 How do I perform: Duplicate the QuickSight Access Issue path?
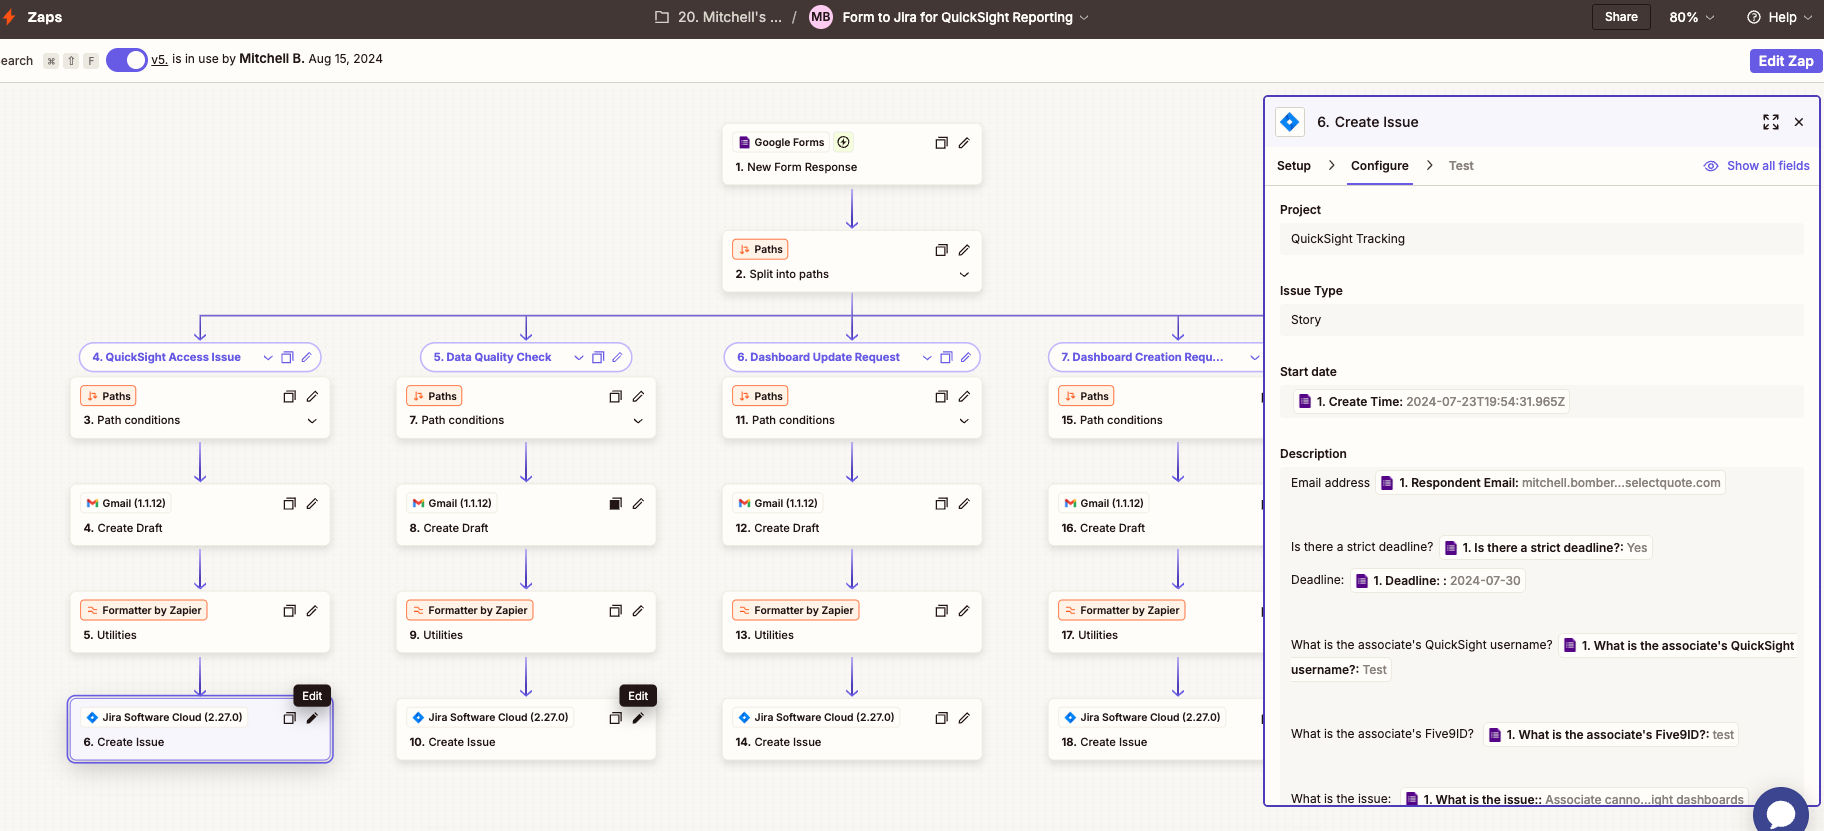pyautogui.click(x=287, y=357)
